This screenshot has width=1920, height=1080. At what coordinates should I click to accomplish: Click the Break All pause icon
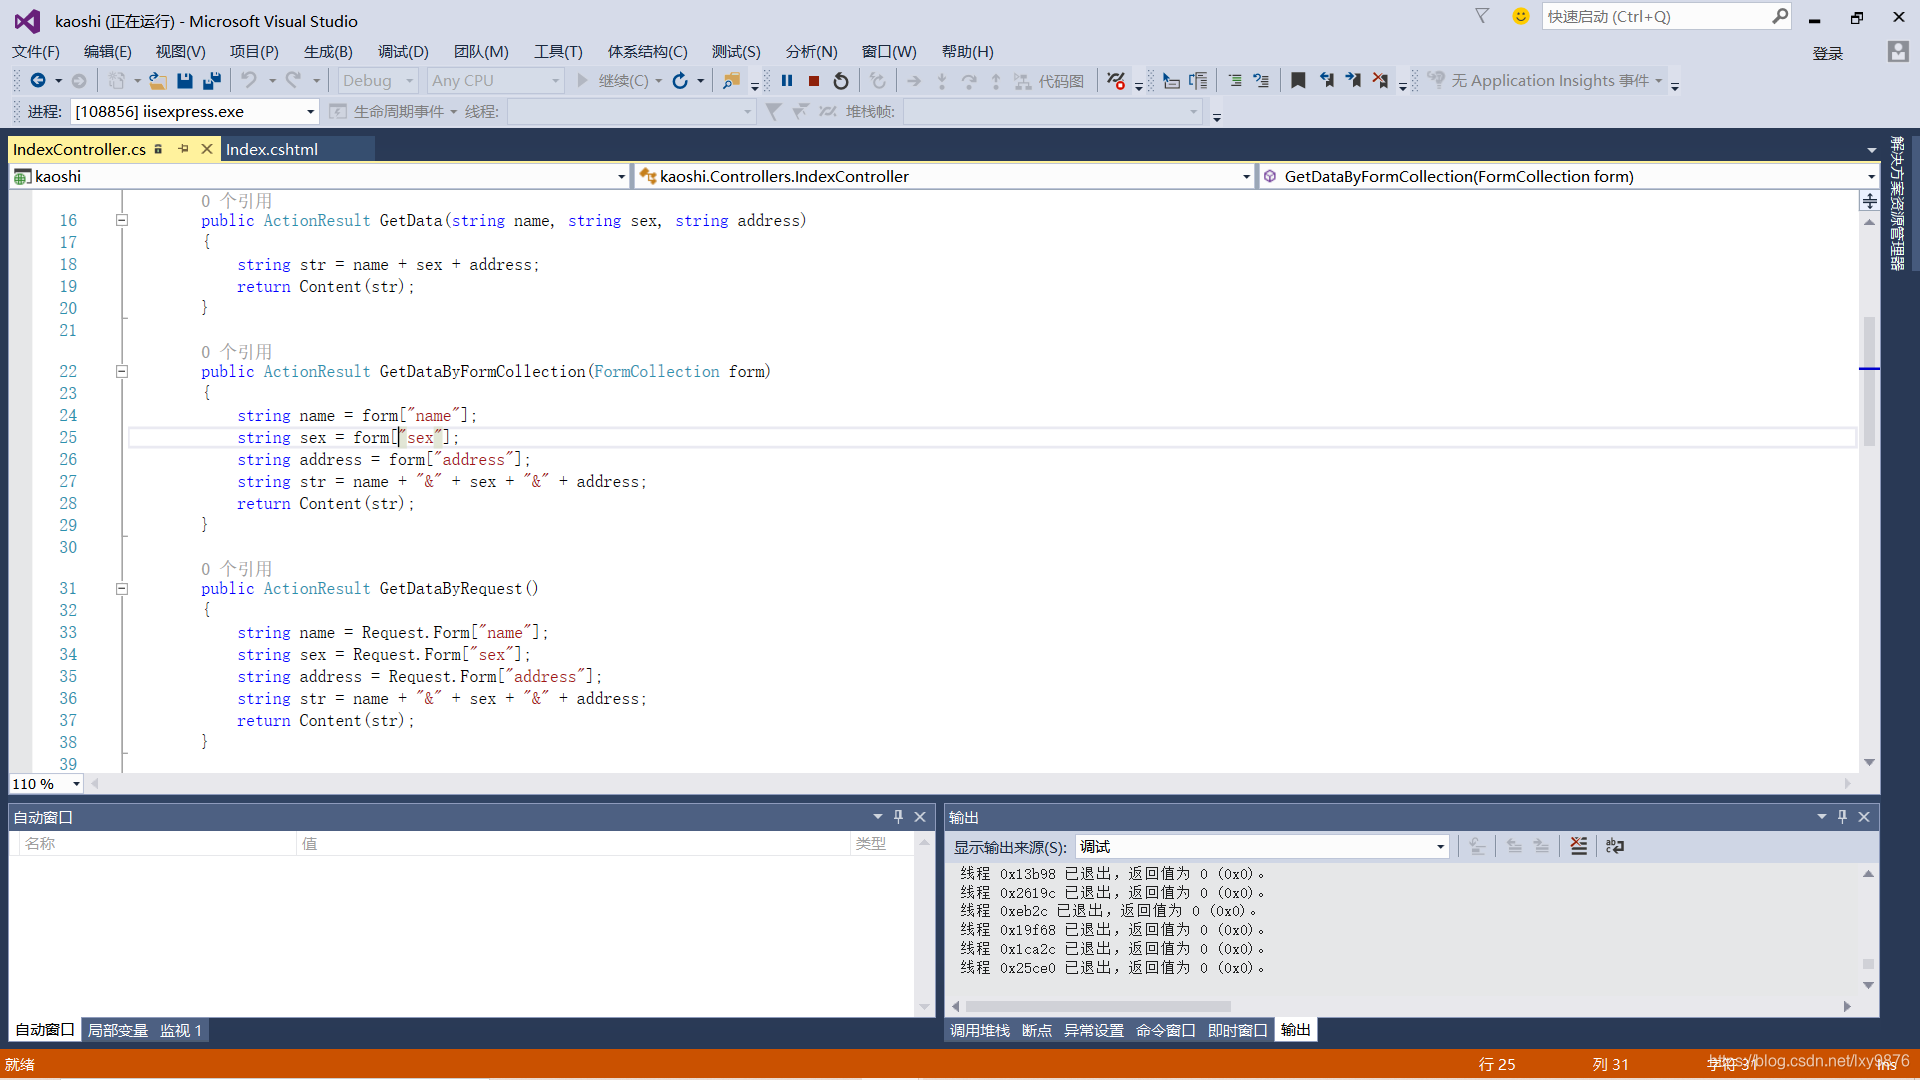point(787,81)
